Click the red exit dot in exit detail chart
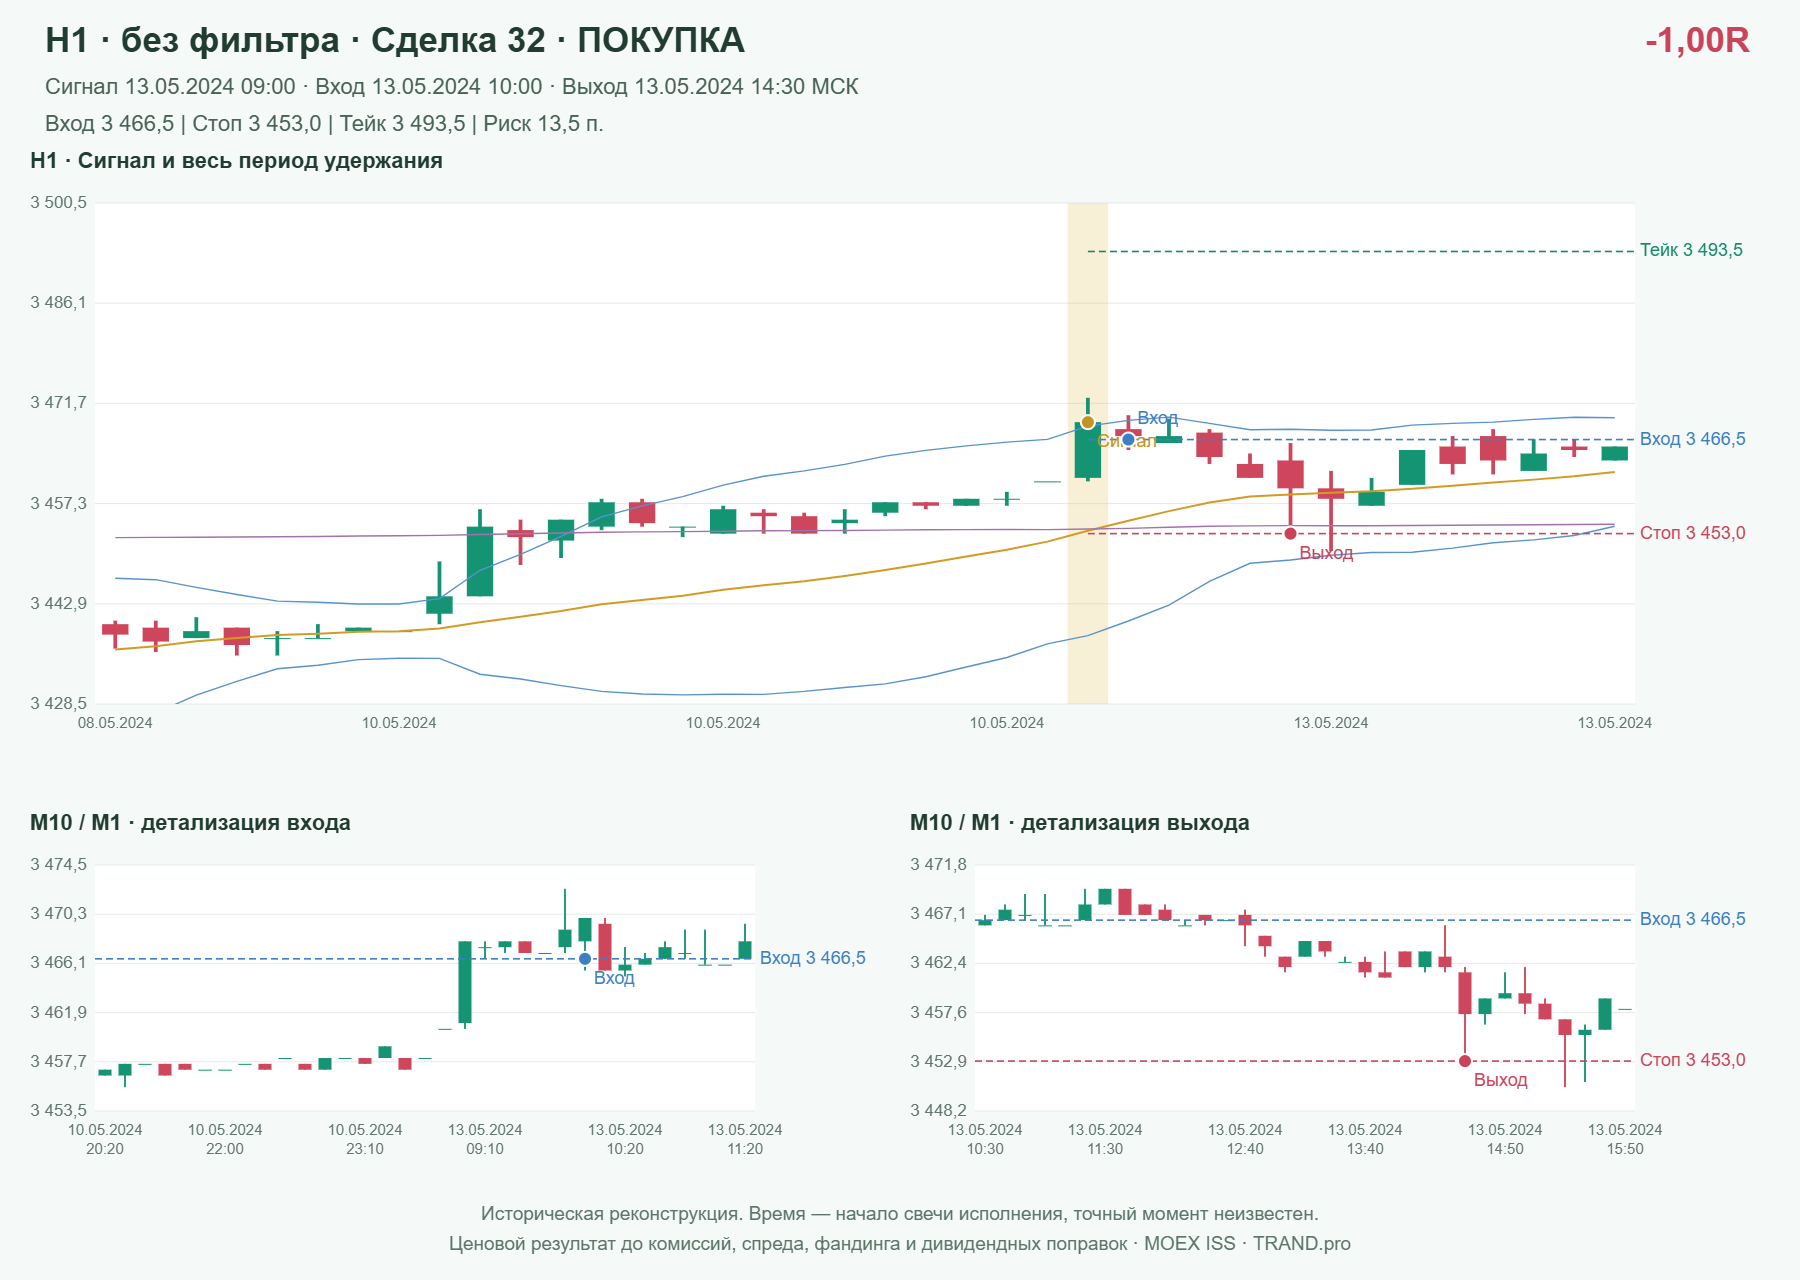This screenshot has height=1280, width=1800. 1465,1061
